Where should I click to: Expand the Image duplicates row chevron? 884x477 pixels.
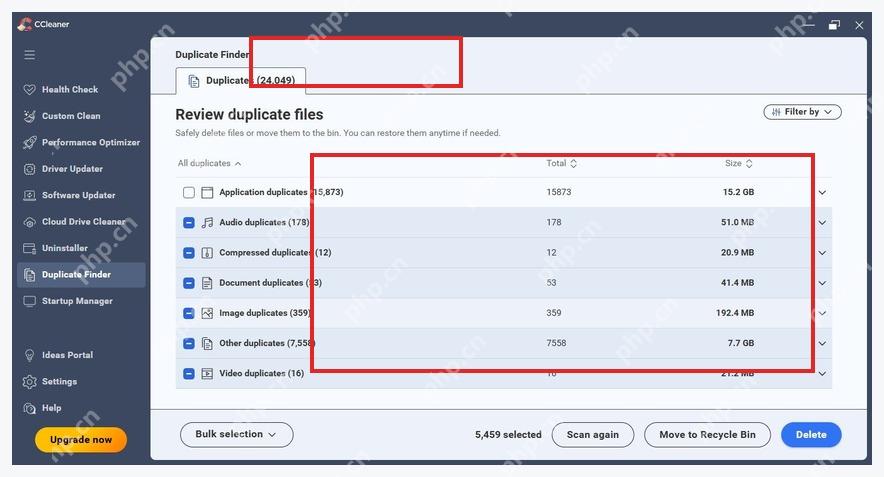[823, 313]
